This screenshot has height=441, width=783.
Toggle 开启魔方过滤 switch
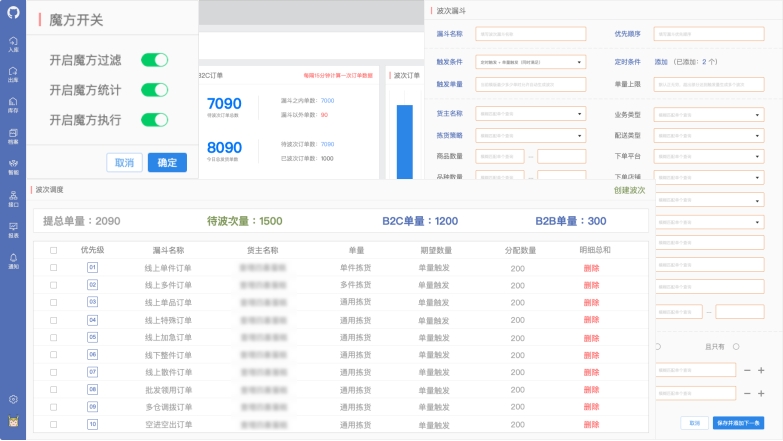[154, 60]
